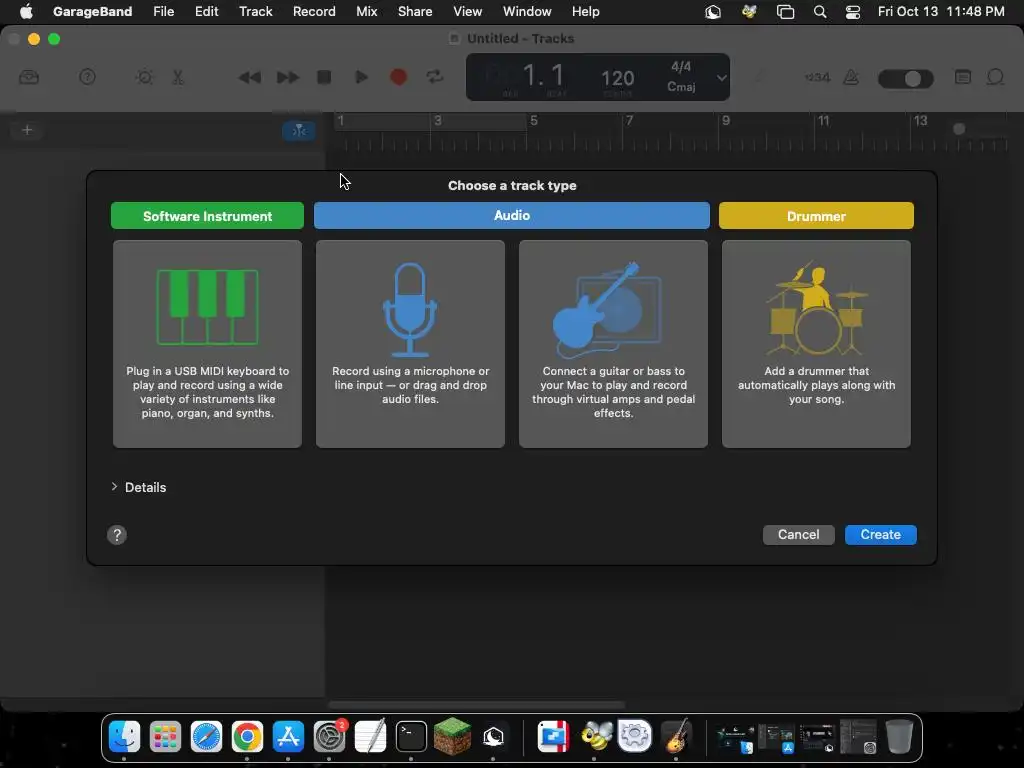This screenshot has height=768, width=1024.
Task: Open the GarageBand app menu
Action: point(92,11)
